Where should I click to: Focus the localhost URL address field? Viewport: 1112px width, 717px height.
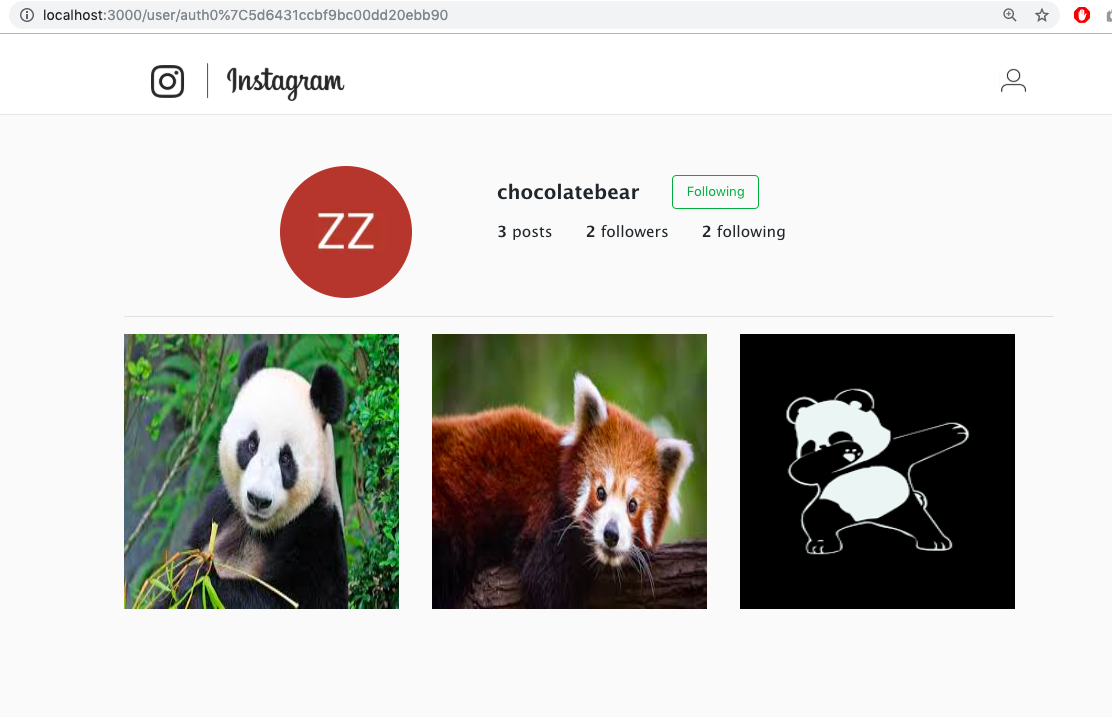(x=496, y=15)
